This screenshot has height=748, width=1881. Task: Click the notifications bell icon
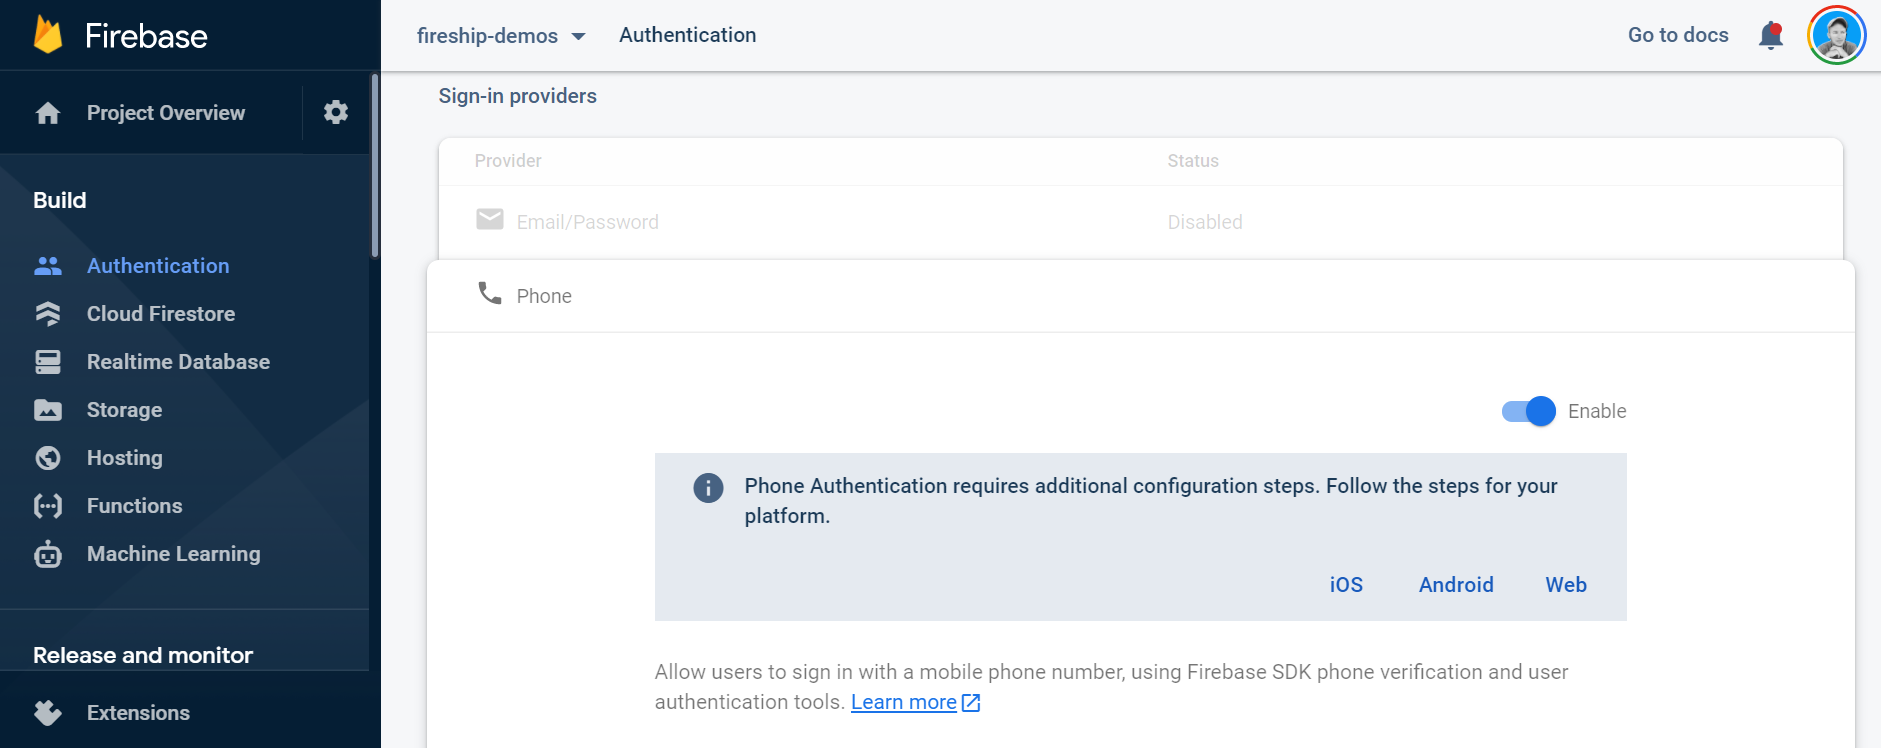(1770, 35)
